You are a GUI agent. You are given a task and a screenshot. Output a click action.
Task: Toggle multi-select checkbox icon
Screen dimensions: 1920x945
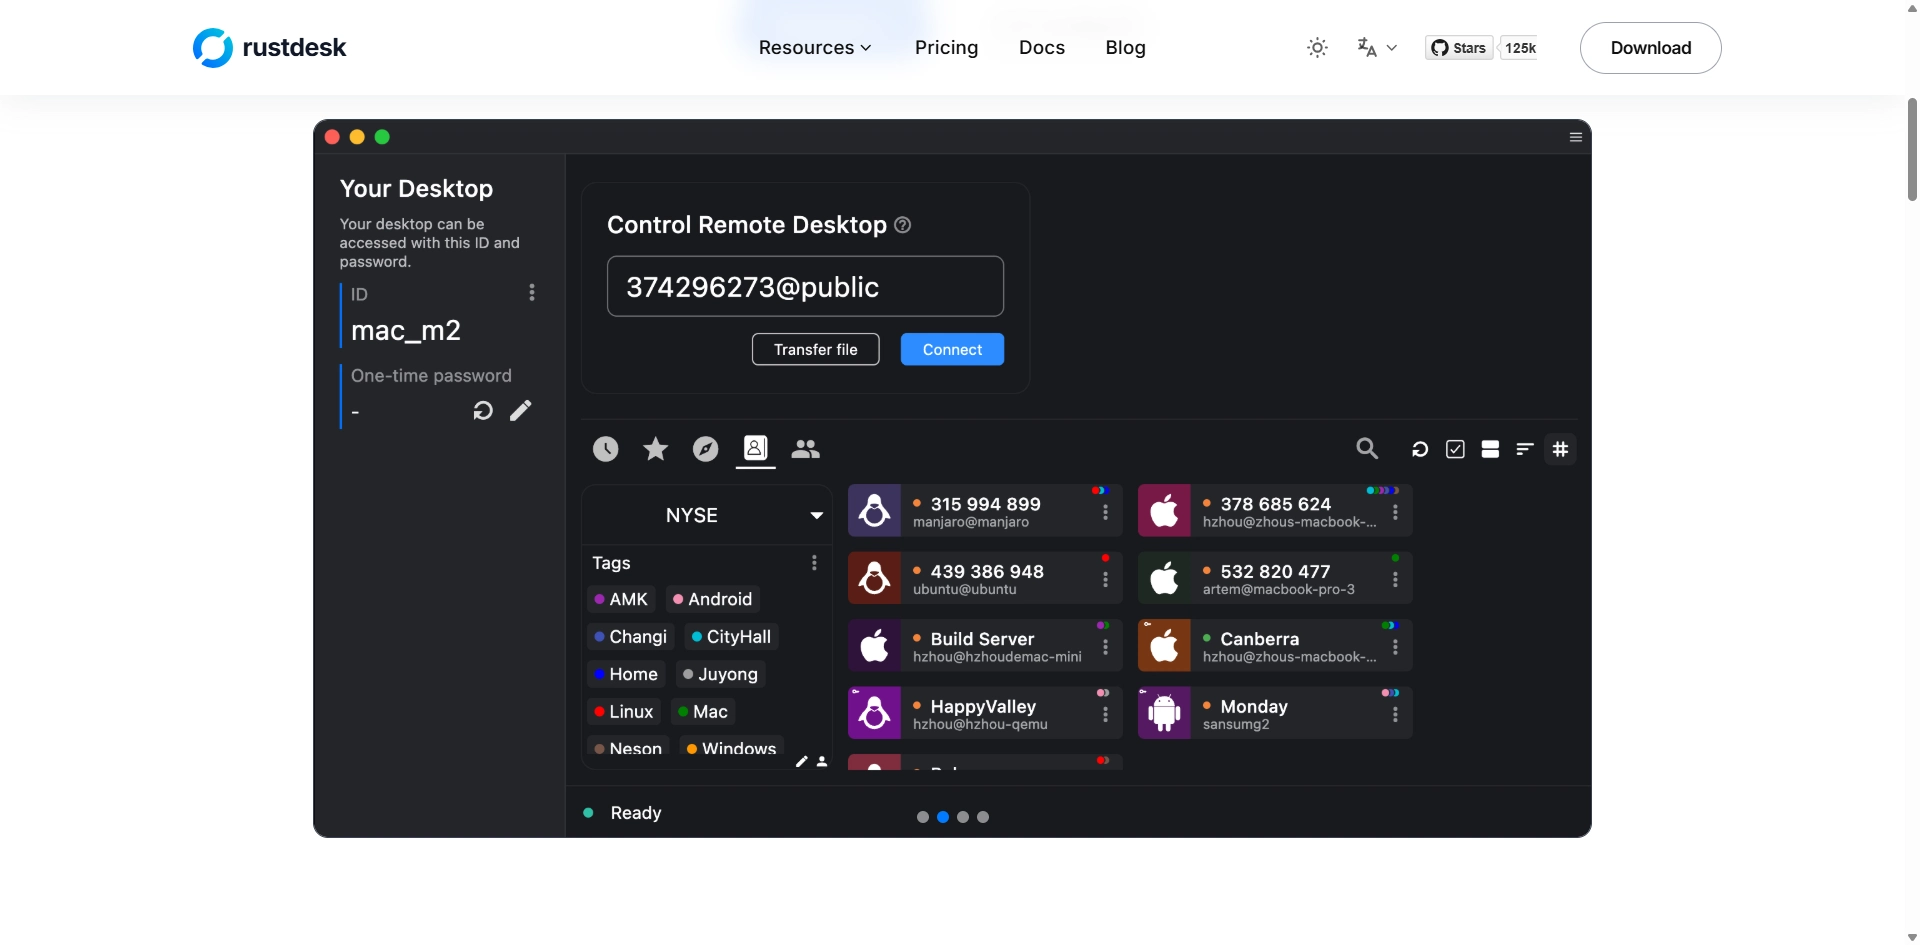click(x=1455, y=449)
